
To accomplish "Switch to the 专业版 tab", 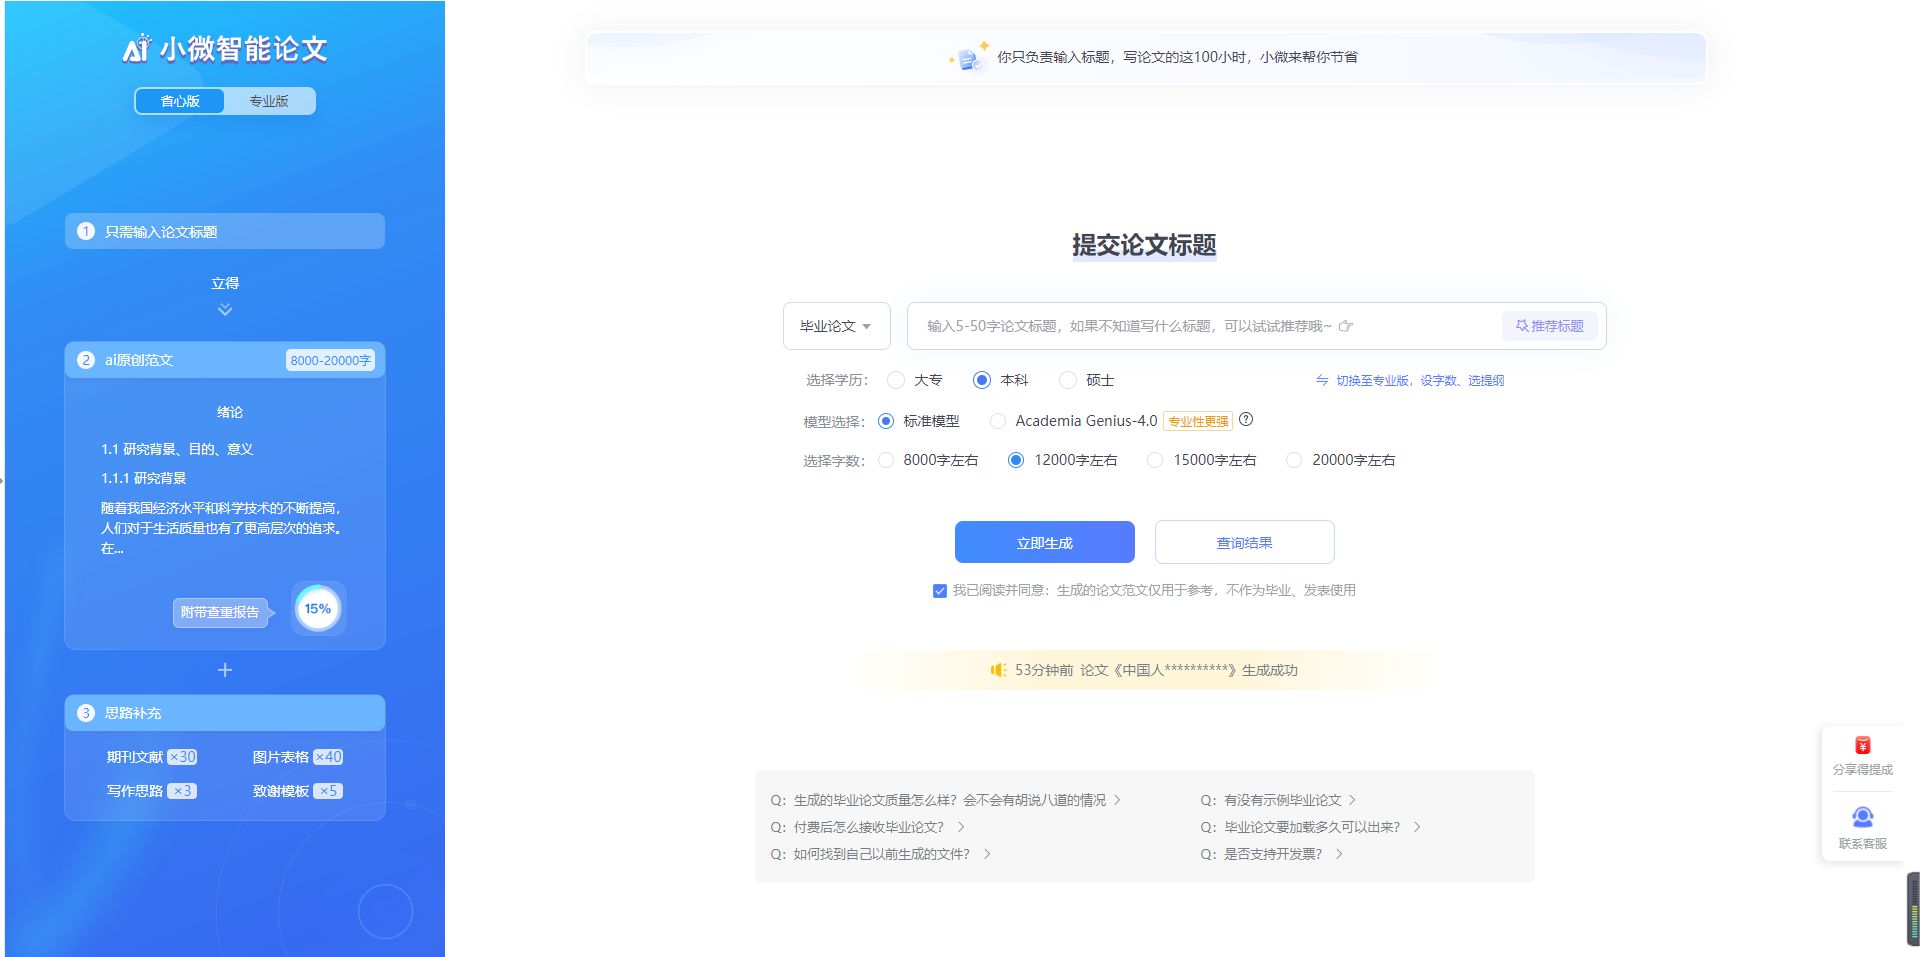I will (269, 101).
